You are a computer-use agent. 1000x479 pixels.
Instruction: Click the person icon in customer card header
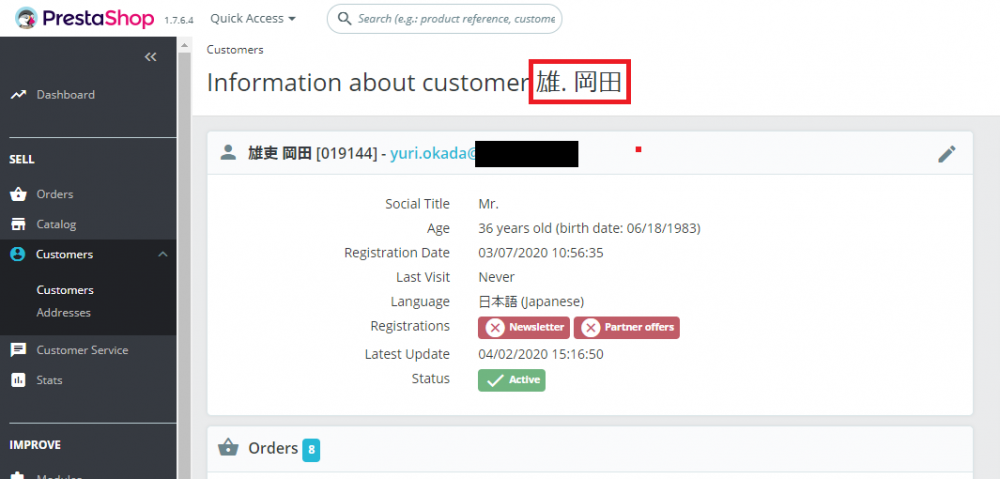point(228,152)
